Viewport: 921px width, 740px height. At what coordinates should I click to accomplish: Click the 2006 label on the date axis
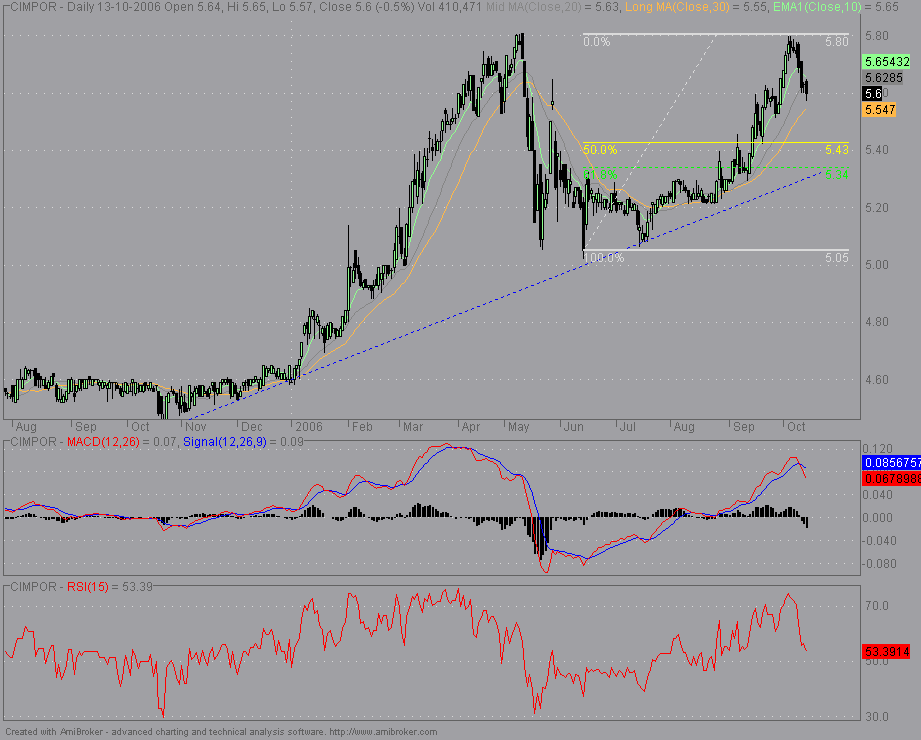[x=309, y=427]
